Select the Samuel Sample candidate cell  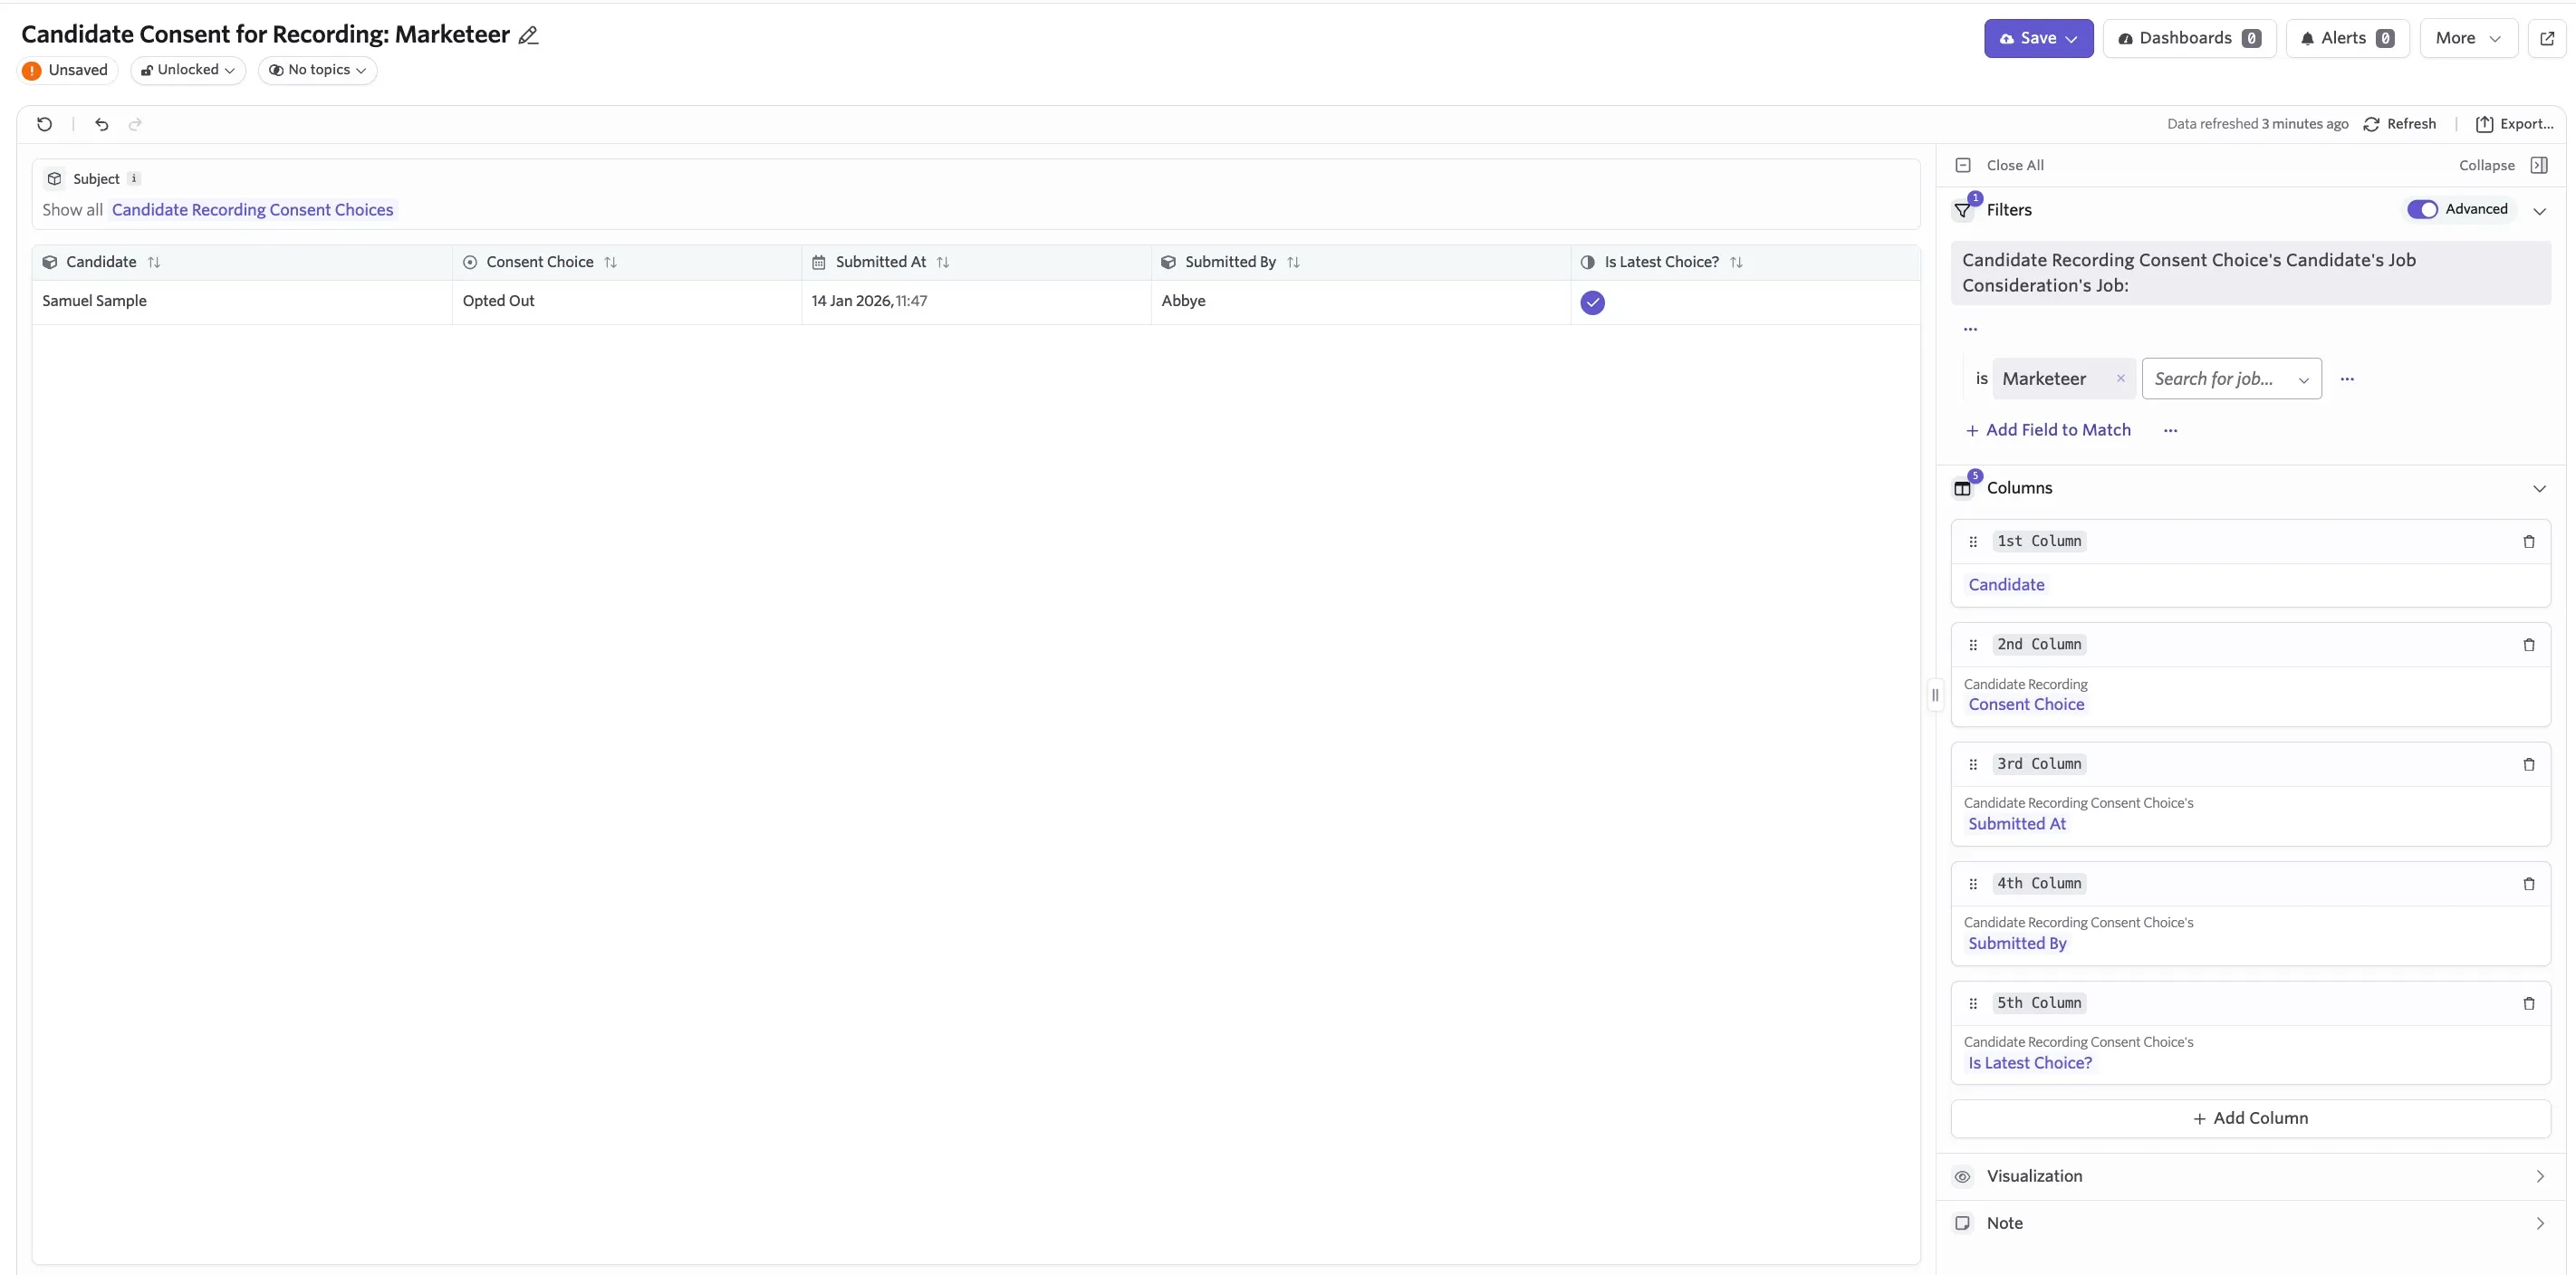coord(241,301)
